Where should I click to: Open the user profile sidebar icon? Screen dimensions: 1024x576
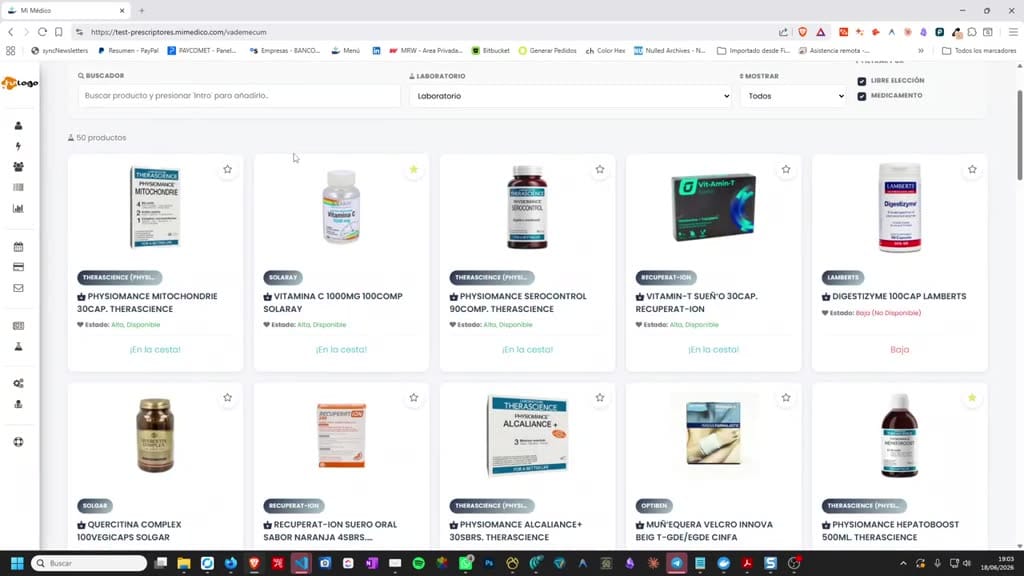point(18,125)
